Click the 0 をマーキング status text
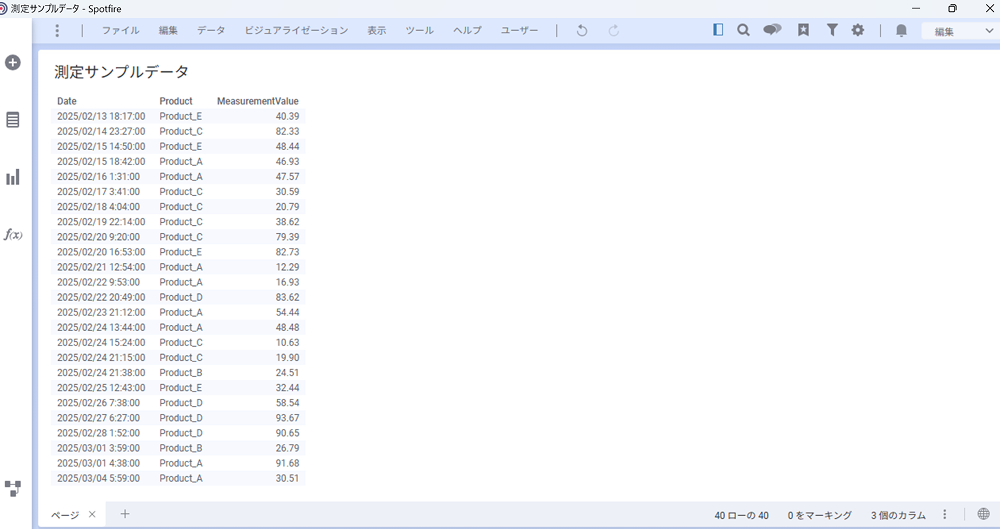This screenshot has height=529, width=1000. point(820,515)
